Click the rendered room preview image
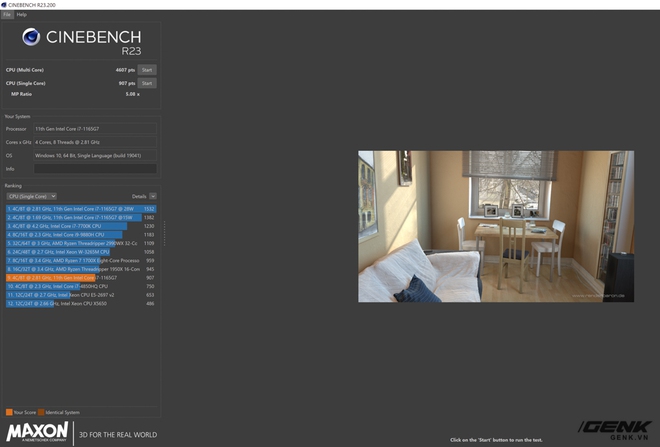This screenshot has height=447, width=660. pos(496,226)
